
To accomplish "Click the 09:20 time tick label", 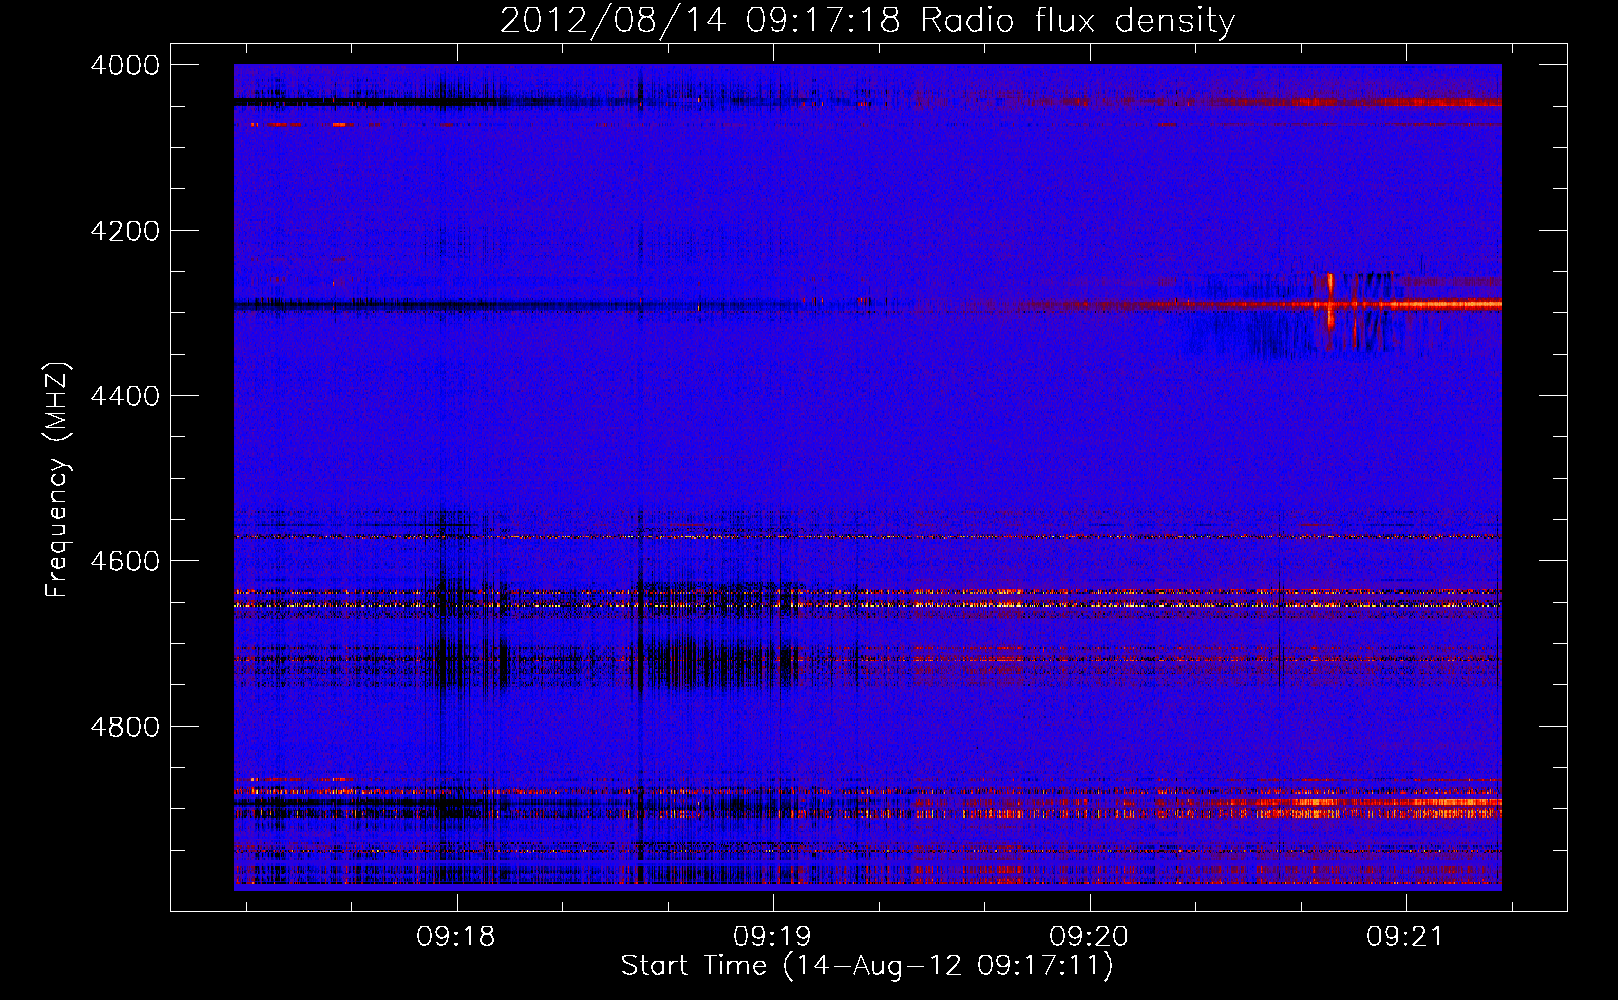I will (1089, 936).
